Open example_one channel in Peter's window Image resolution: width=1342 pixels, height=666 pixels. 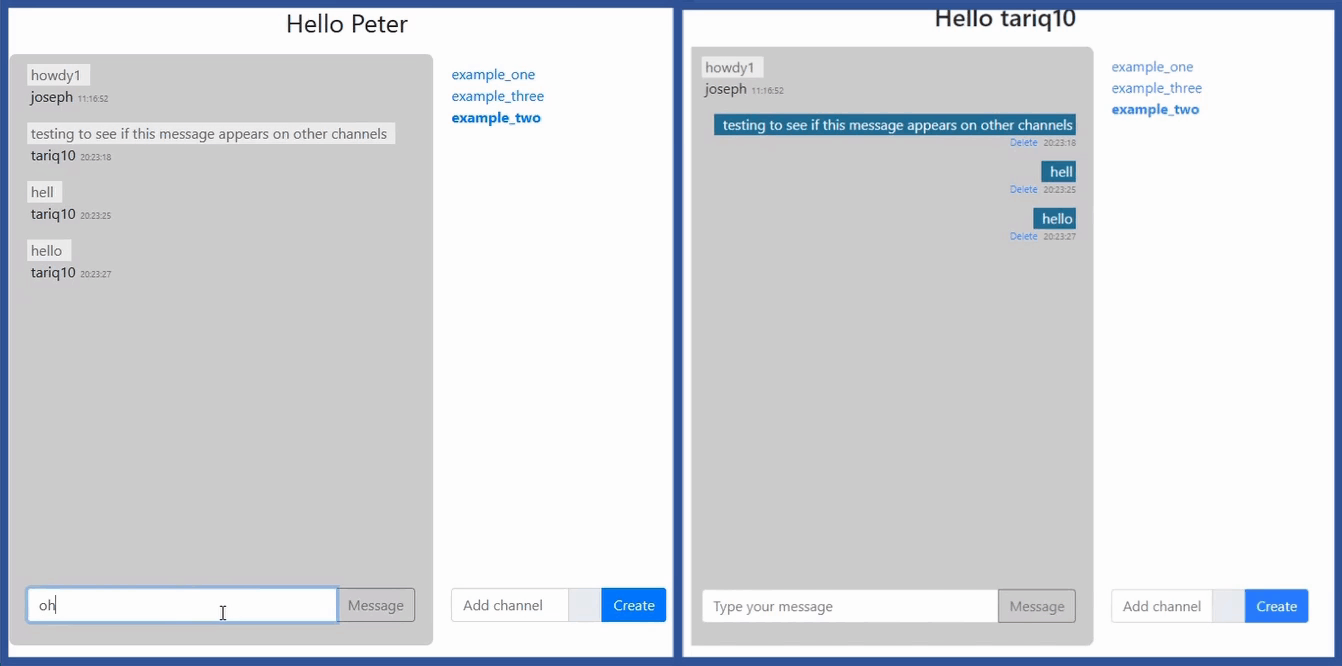(493, 75)
